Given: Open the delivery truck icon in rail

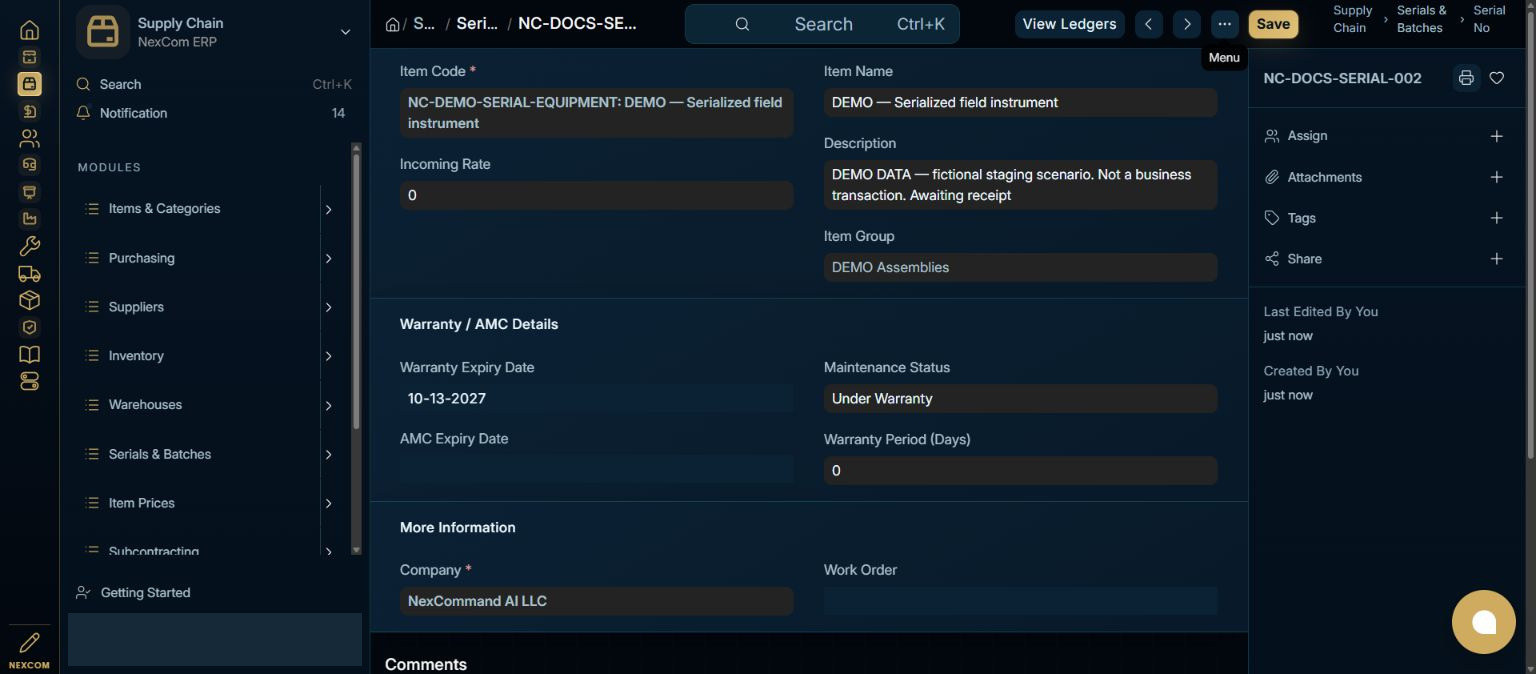Looking at the screenshot, I should (29, 273).
